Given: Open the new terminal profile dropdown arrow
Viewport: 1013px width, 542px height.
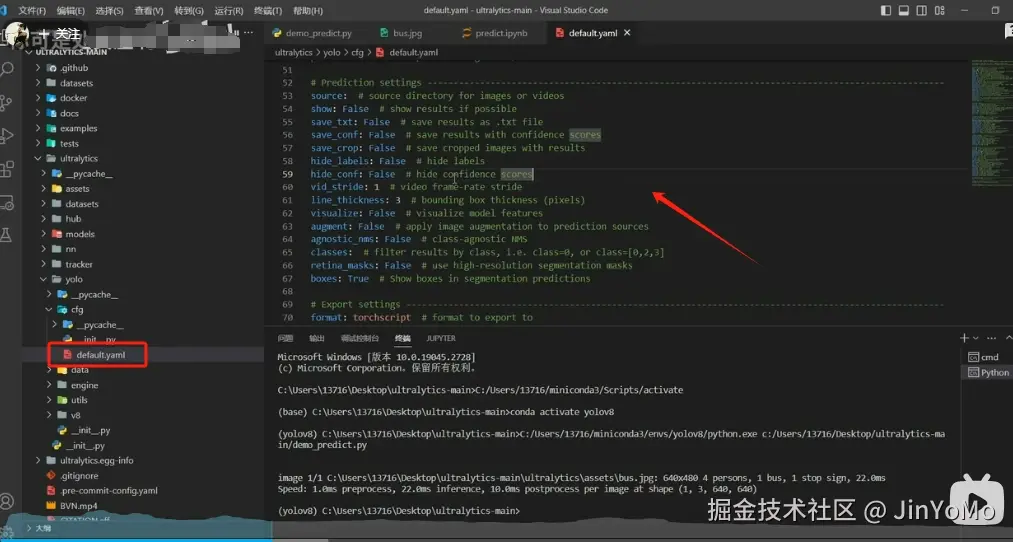Looking at the screenshot, I should 976,338.
